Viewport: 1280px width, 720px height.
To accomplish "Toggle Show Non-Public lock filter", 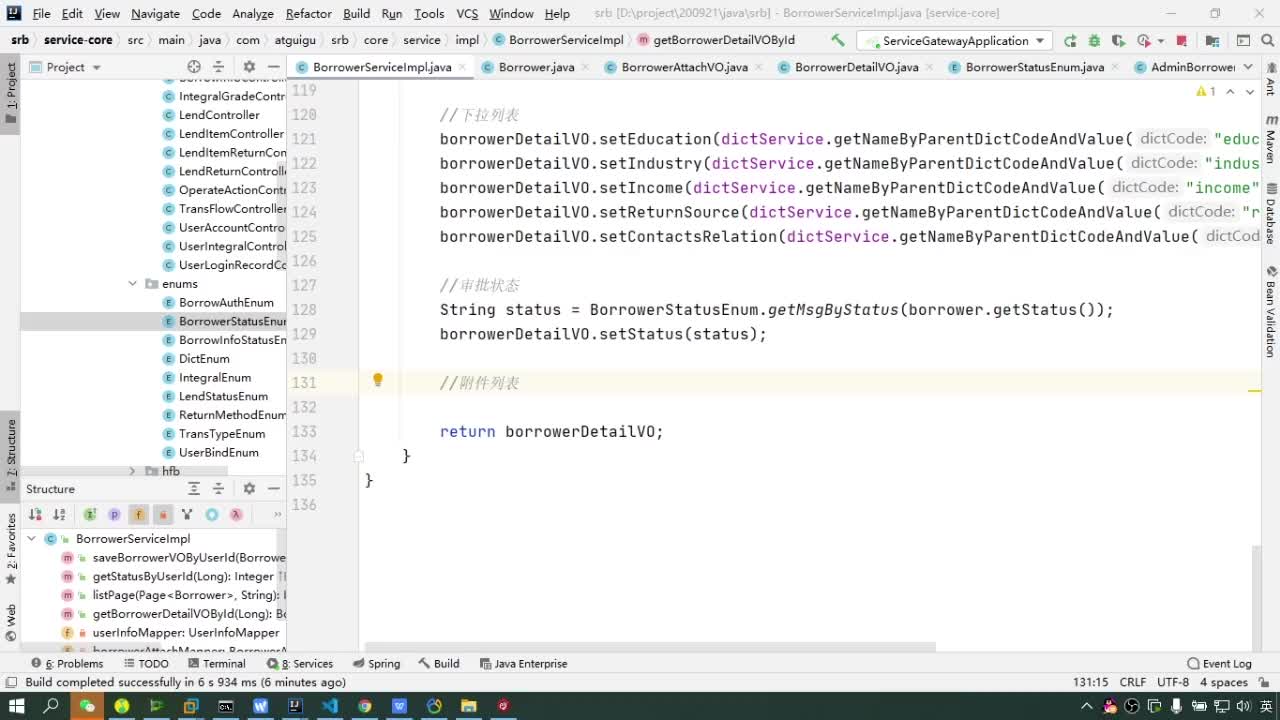I will (x=163, y=515).
